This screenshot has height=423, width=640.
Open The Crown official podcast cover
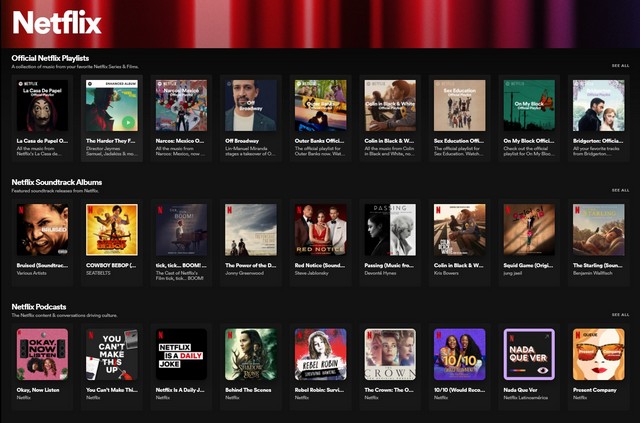(x=390, y=354)
